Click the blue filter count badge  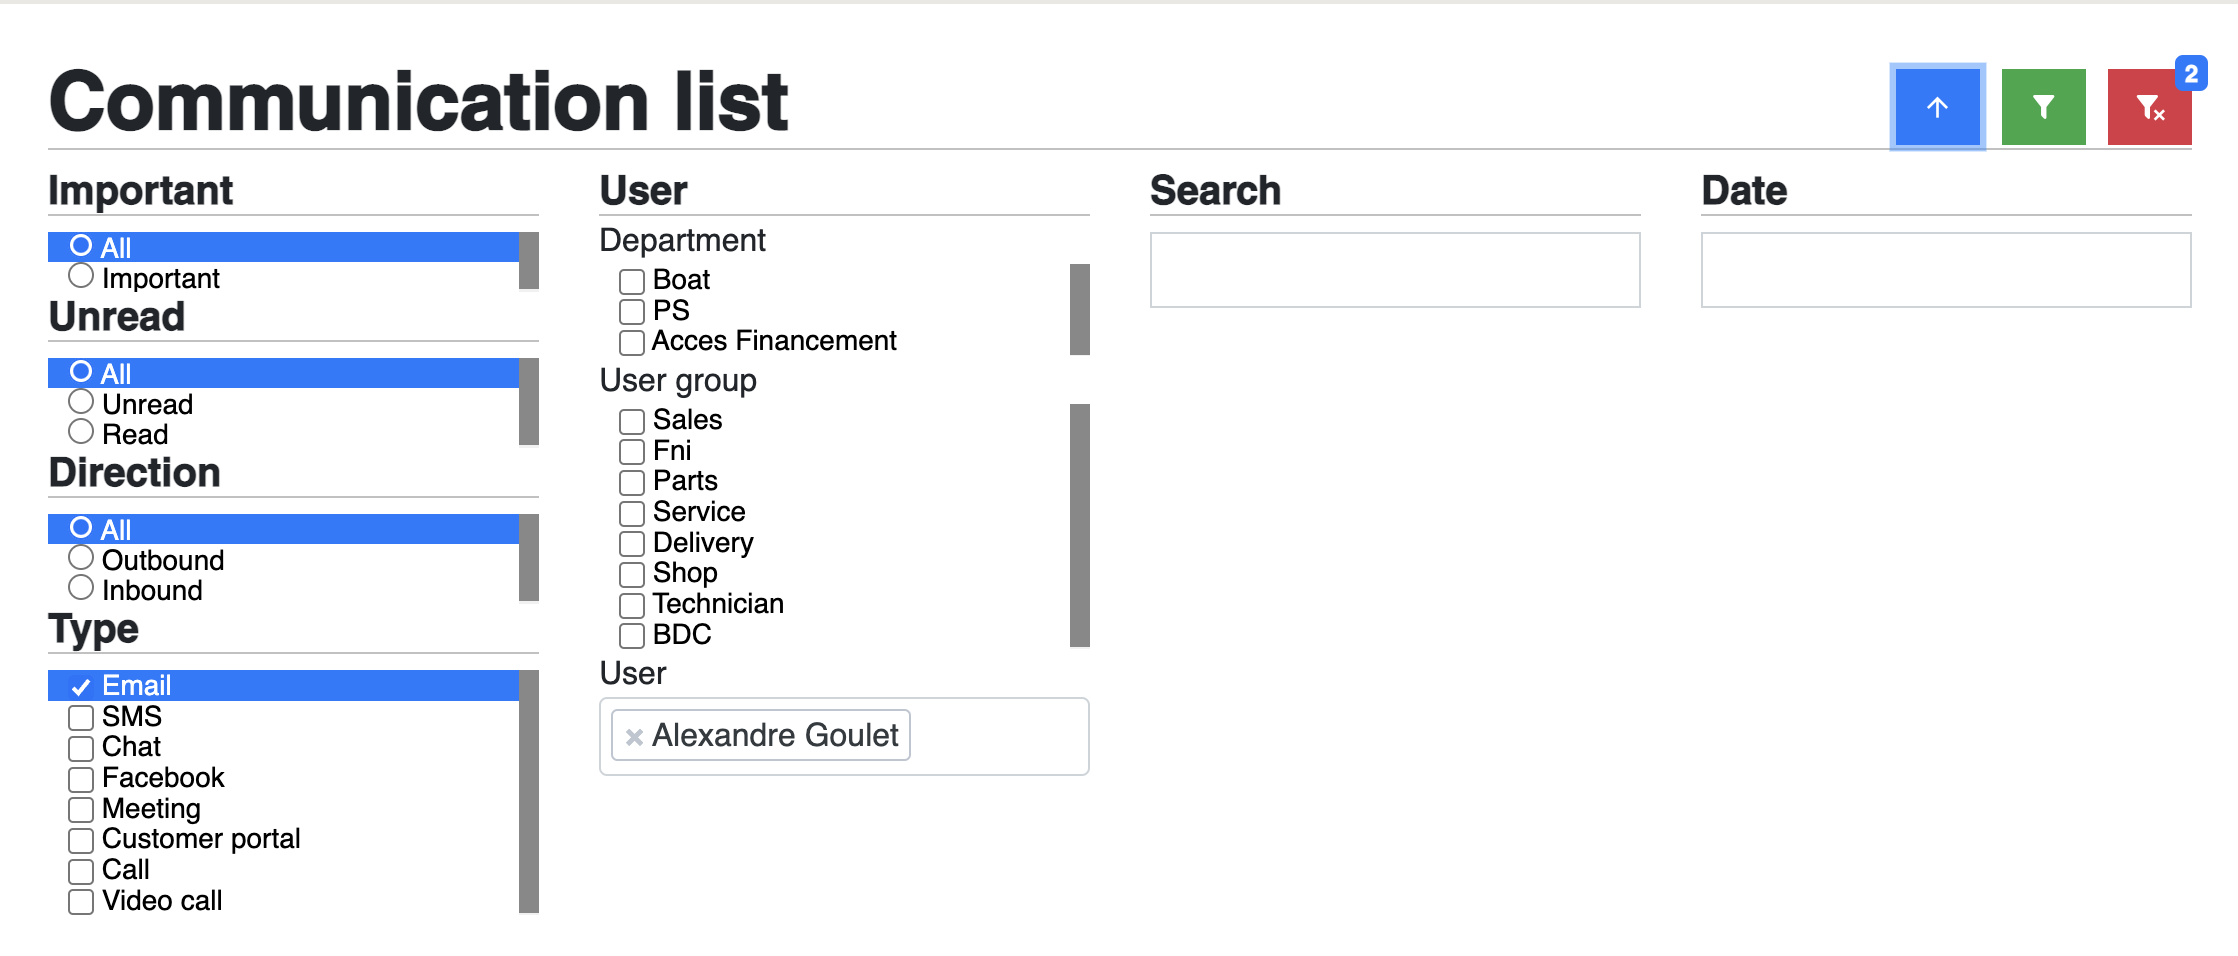click(2191, 73)
